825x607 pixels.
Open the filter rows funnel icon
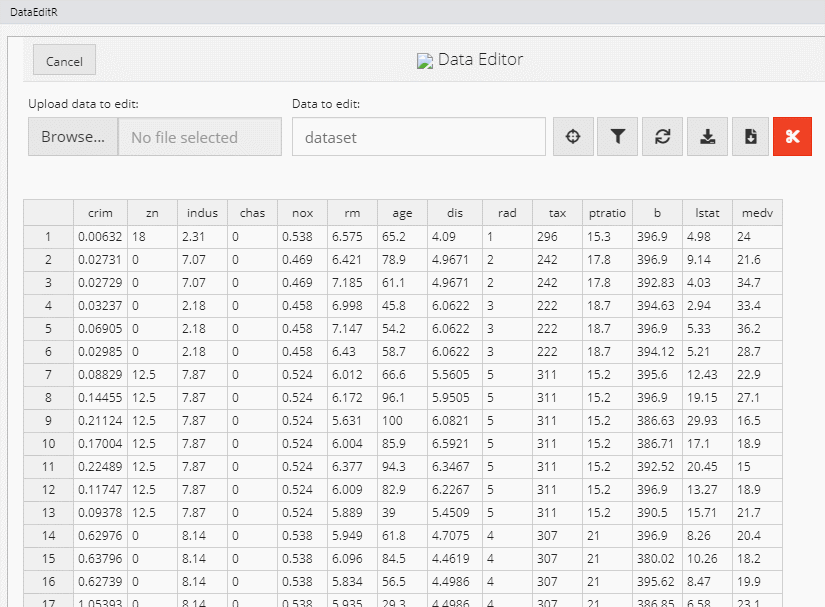(x=618, y=137)
